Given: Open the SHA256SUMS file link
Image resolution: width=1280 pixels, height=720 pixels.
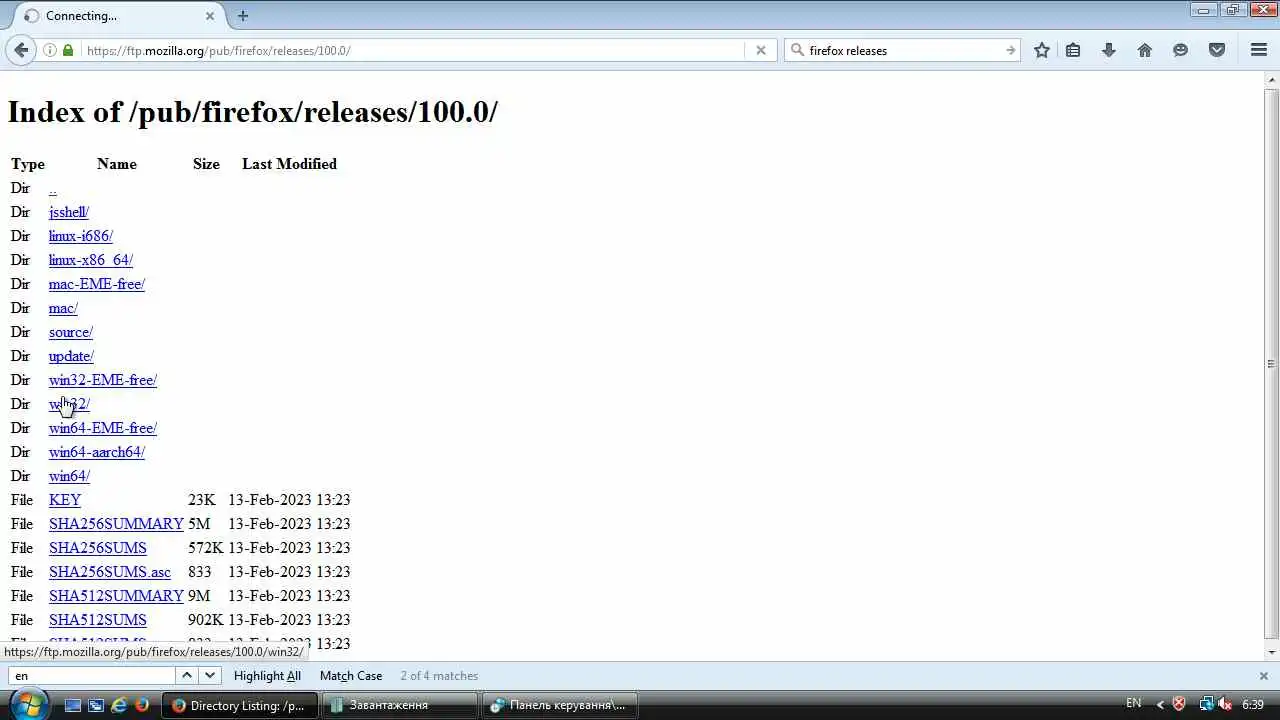Looking at the screenshot, I should (98, 548).
